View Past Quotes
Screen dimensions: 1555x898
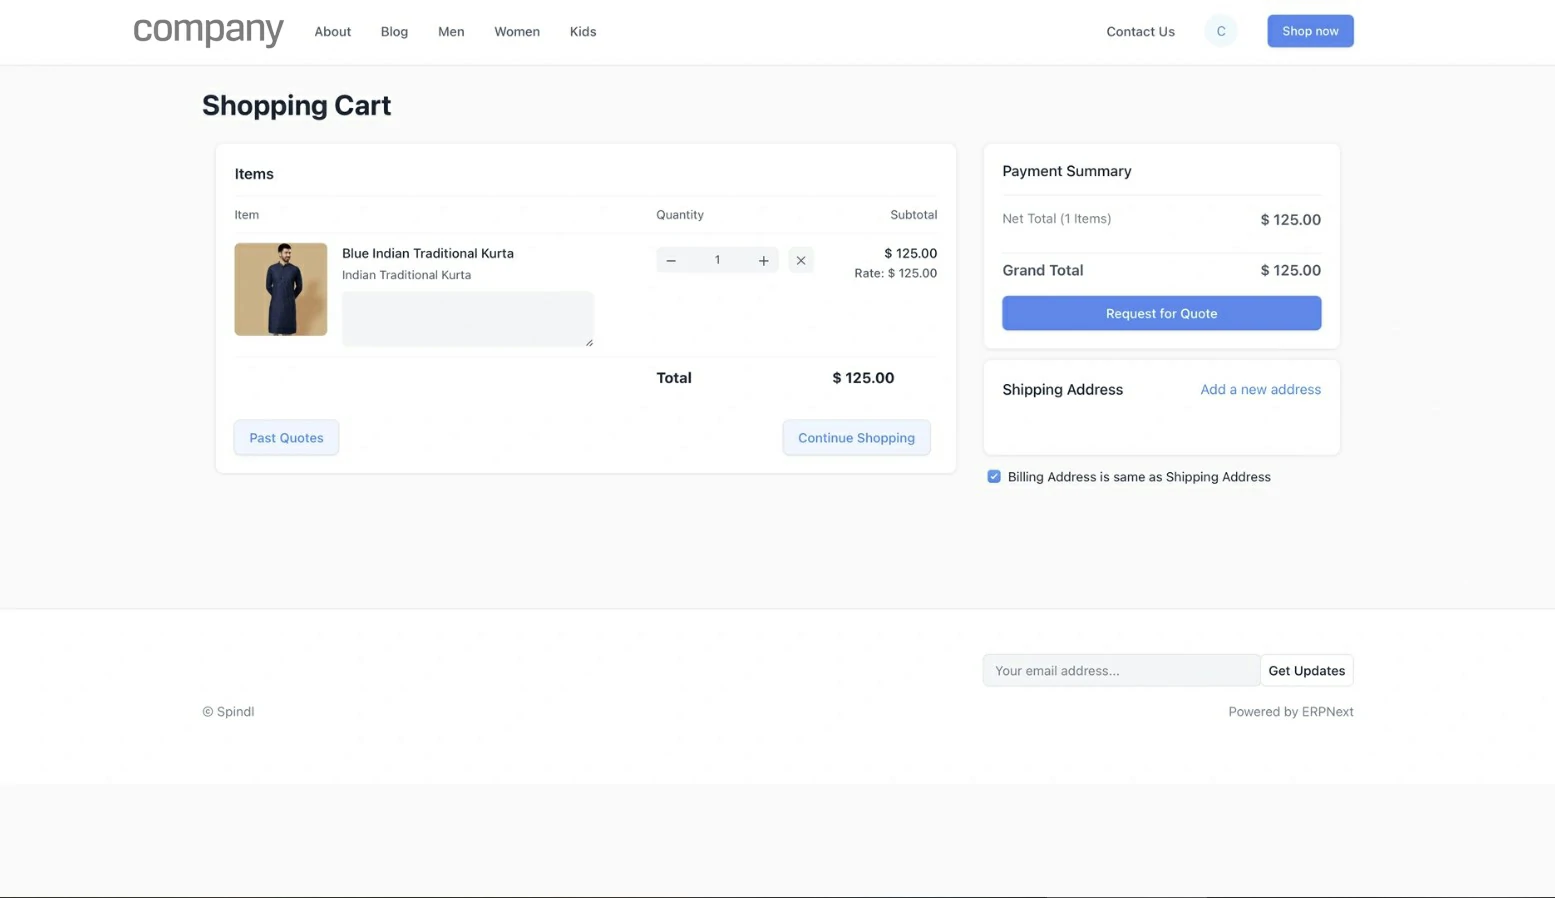click(286, 438)
